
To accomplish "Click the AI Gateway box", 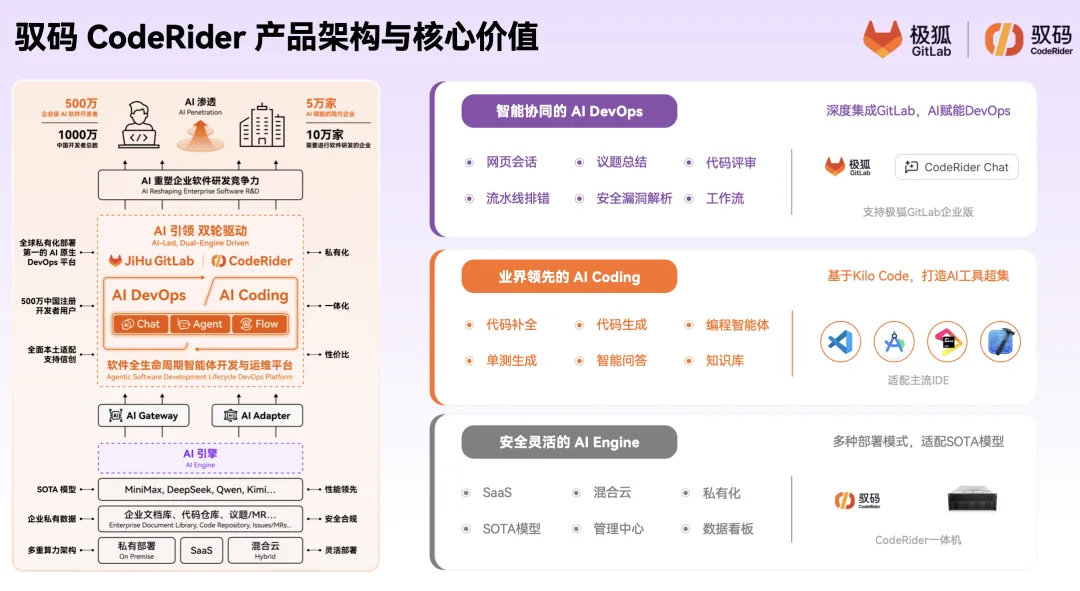I will coord(142,415).
